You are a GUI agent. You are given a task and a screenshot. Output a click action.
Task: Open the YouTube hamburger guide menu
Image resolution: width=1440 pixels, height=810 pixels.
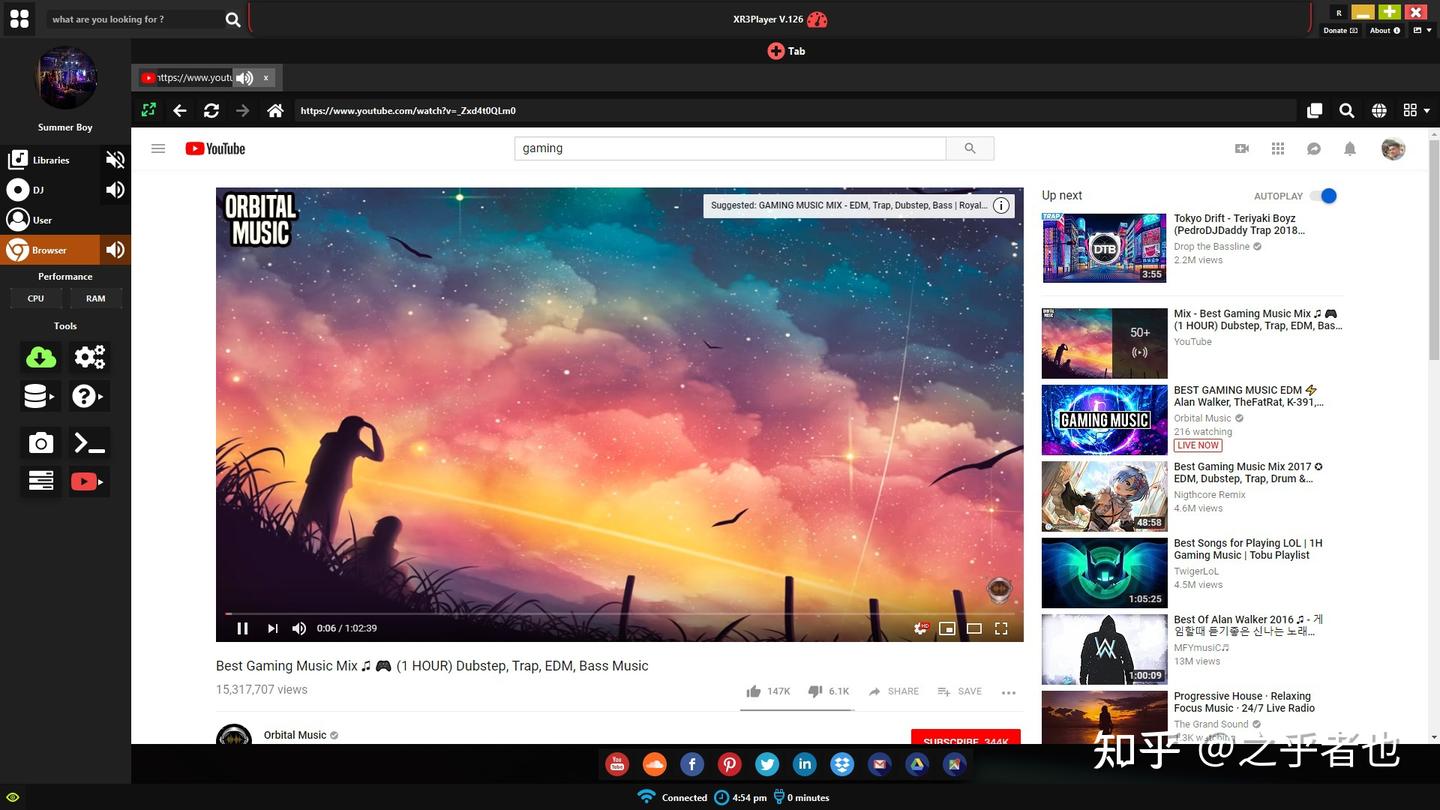coord(158,149)
